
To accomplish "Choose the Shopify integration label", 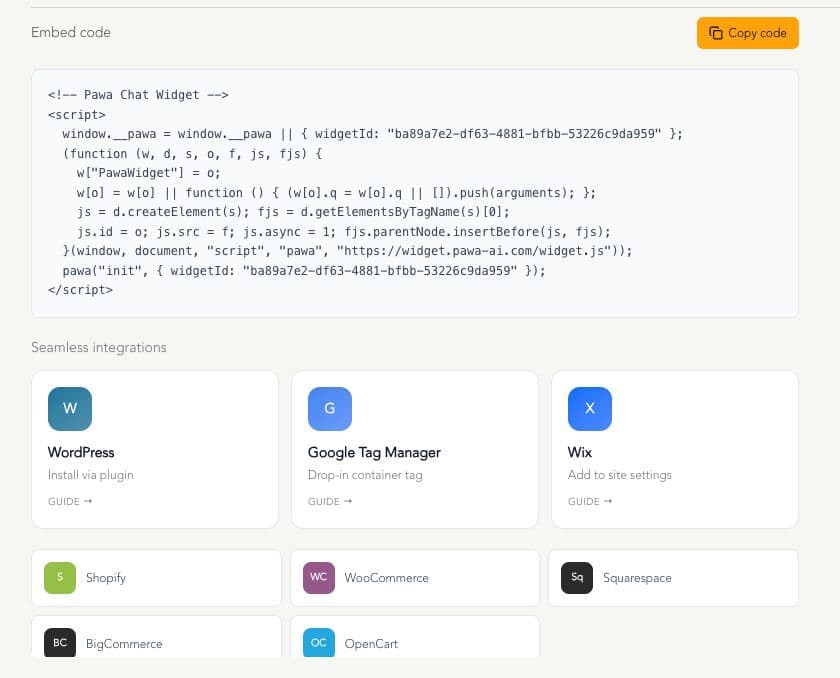I will 106,578.
